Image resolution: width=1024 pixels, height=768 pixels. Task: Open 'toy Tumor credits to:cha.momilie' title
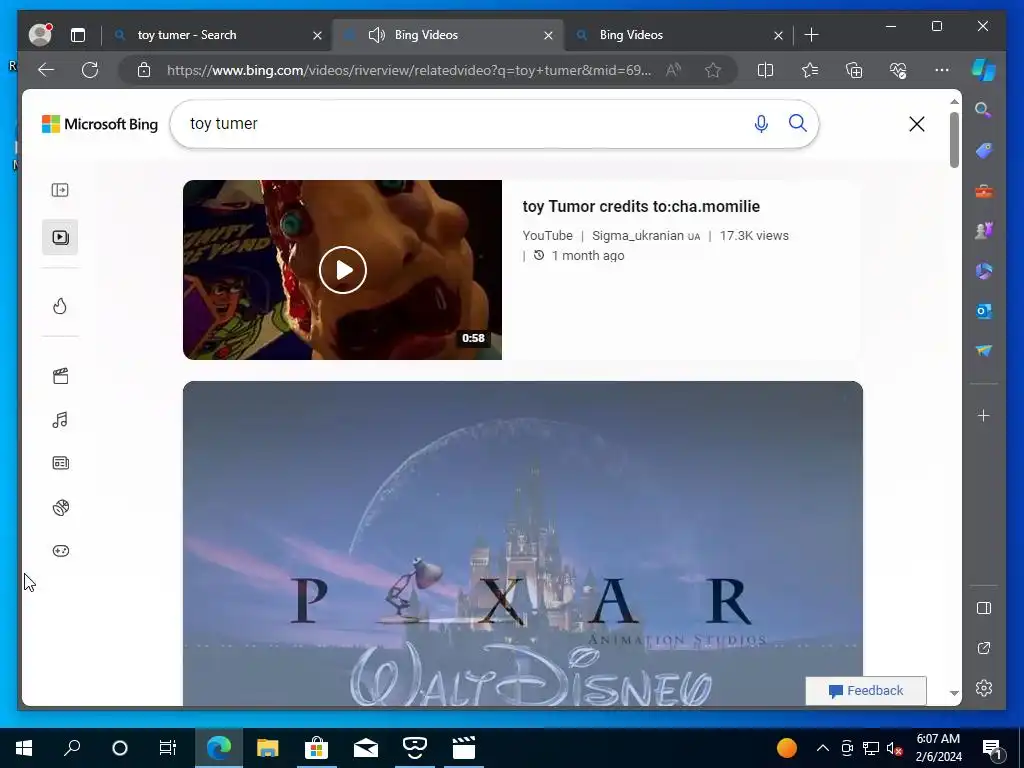point(641,206)
